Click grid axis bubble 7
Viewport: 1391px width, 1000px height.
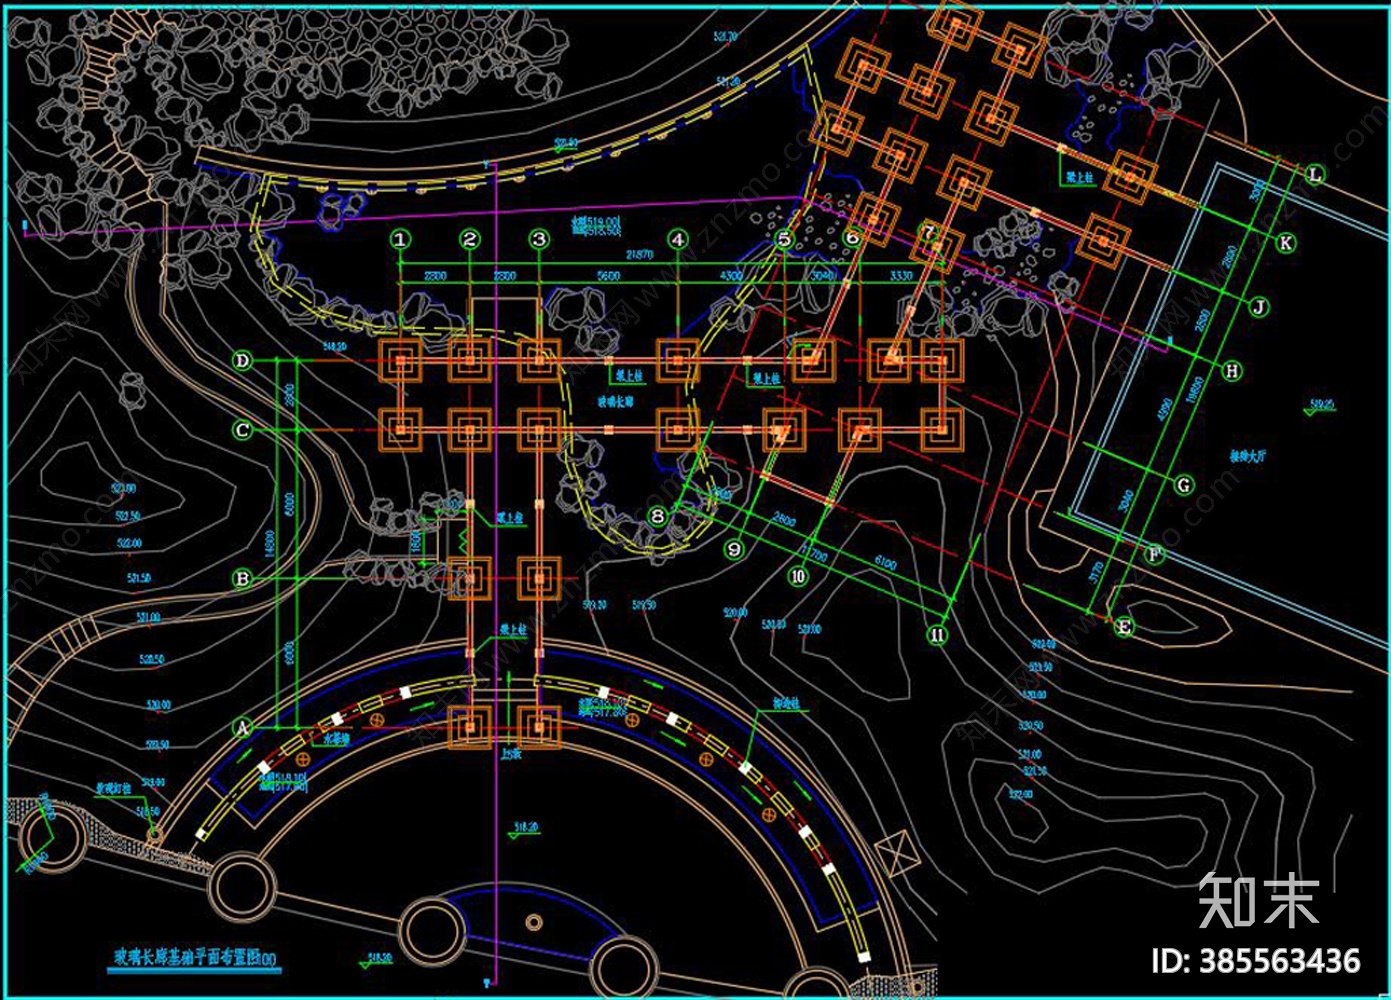(x=929, y=232)
